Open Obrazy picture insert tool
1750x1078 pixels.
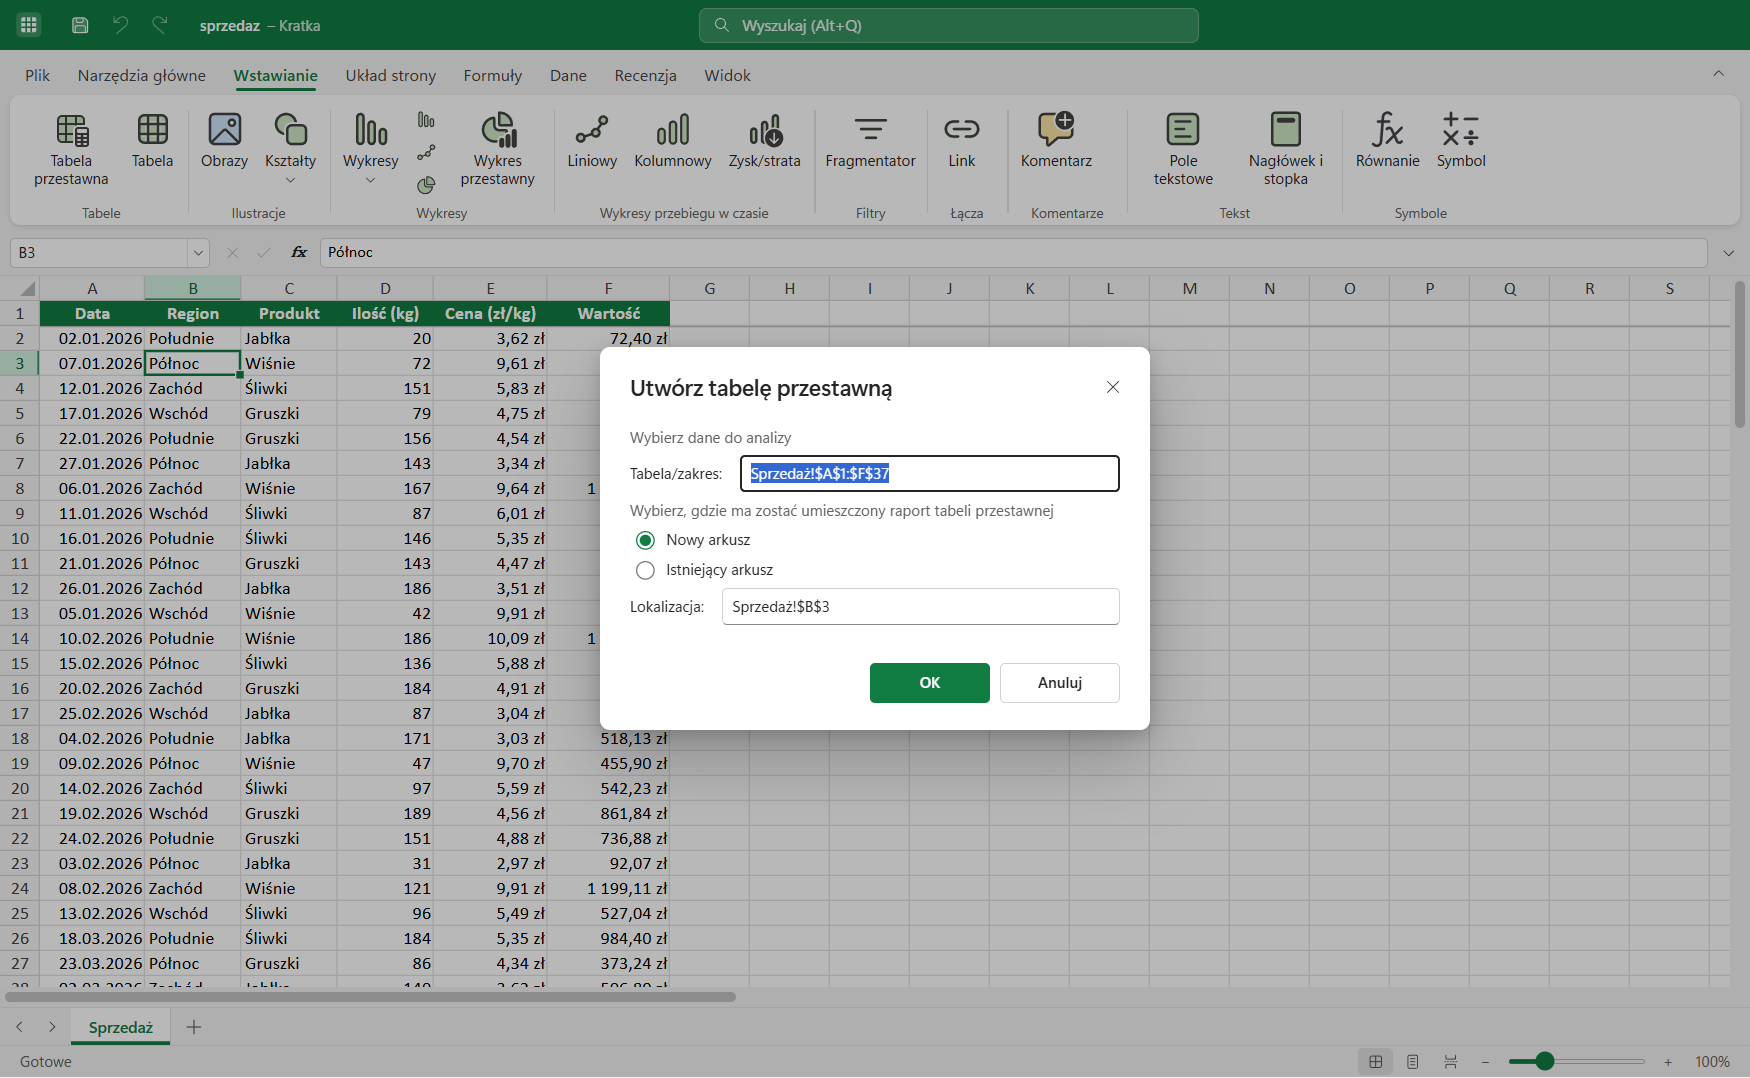click(224, 141)
